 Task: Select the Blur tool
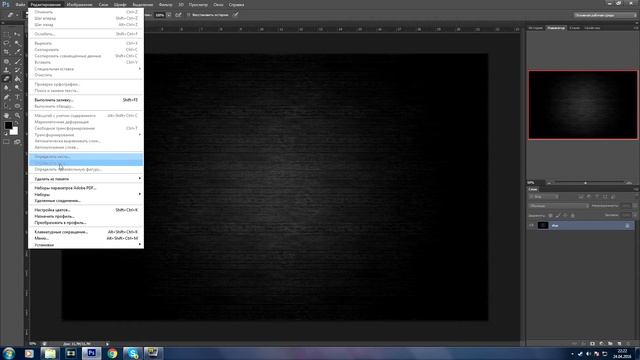[6, 88]
